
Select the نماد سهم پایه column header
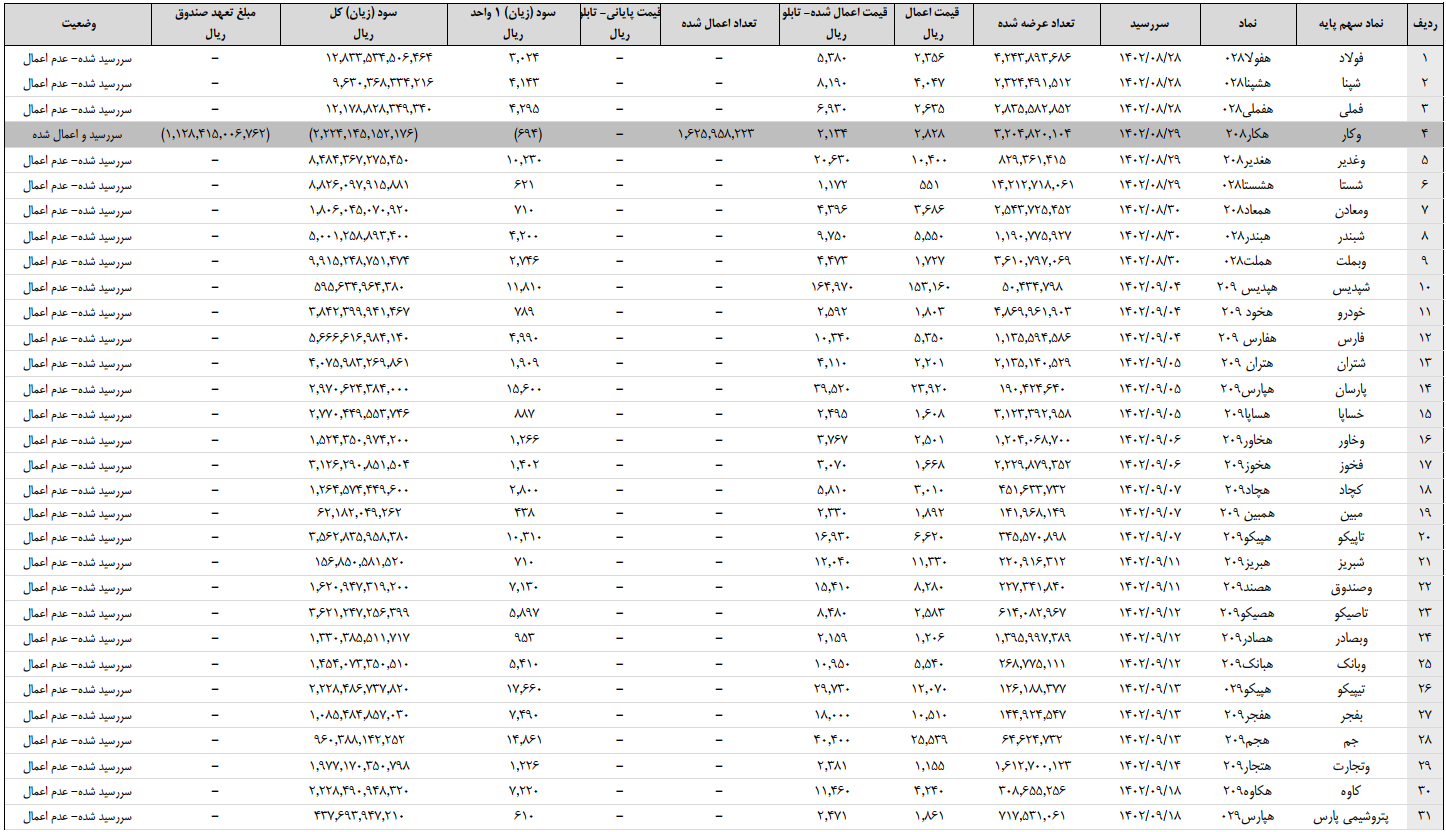click(x=1350, y=22)
